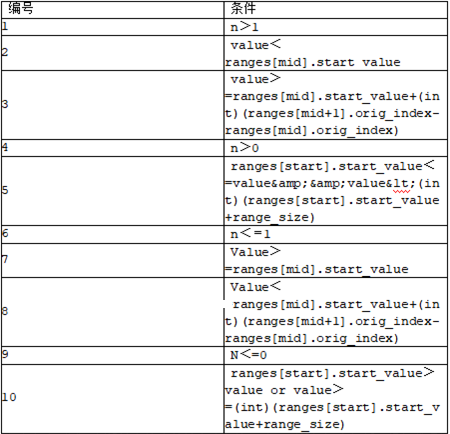The height and width of the screenshot is (434, 450).
Task: Click the condition cell n>1
Action: [336, 27]
